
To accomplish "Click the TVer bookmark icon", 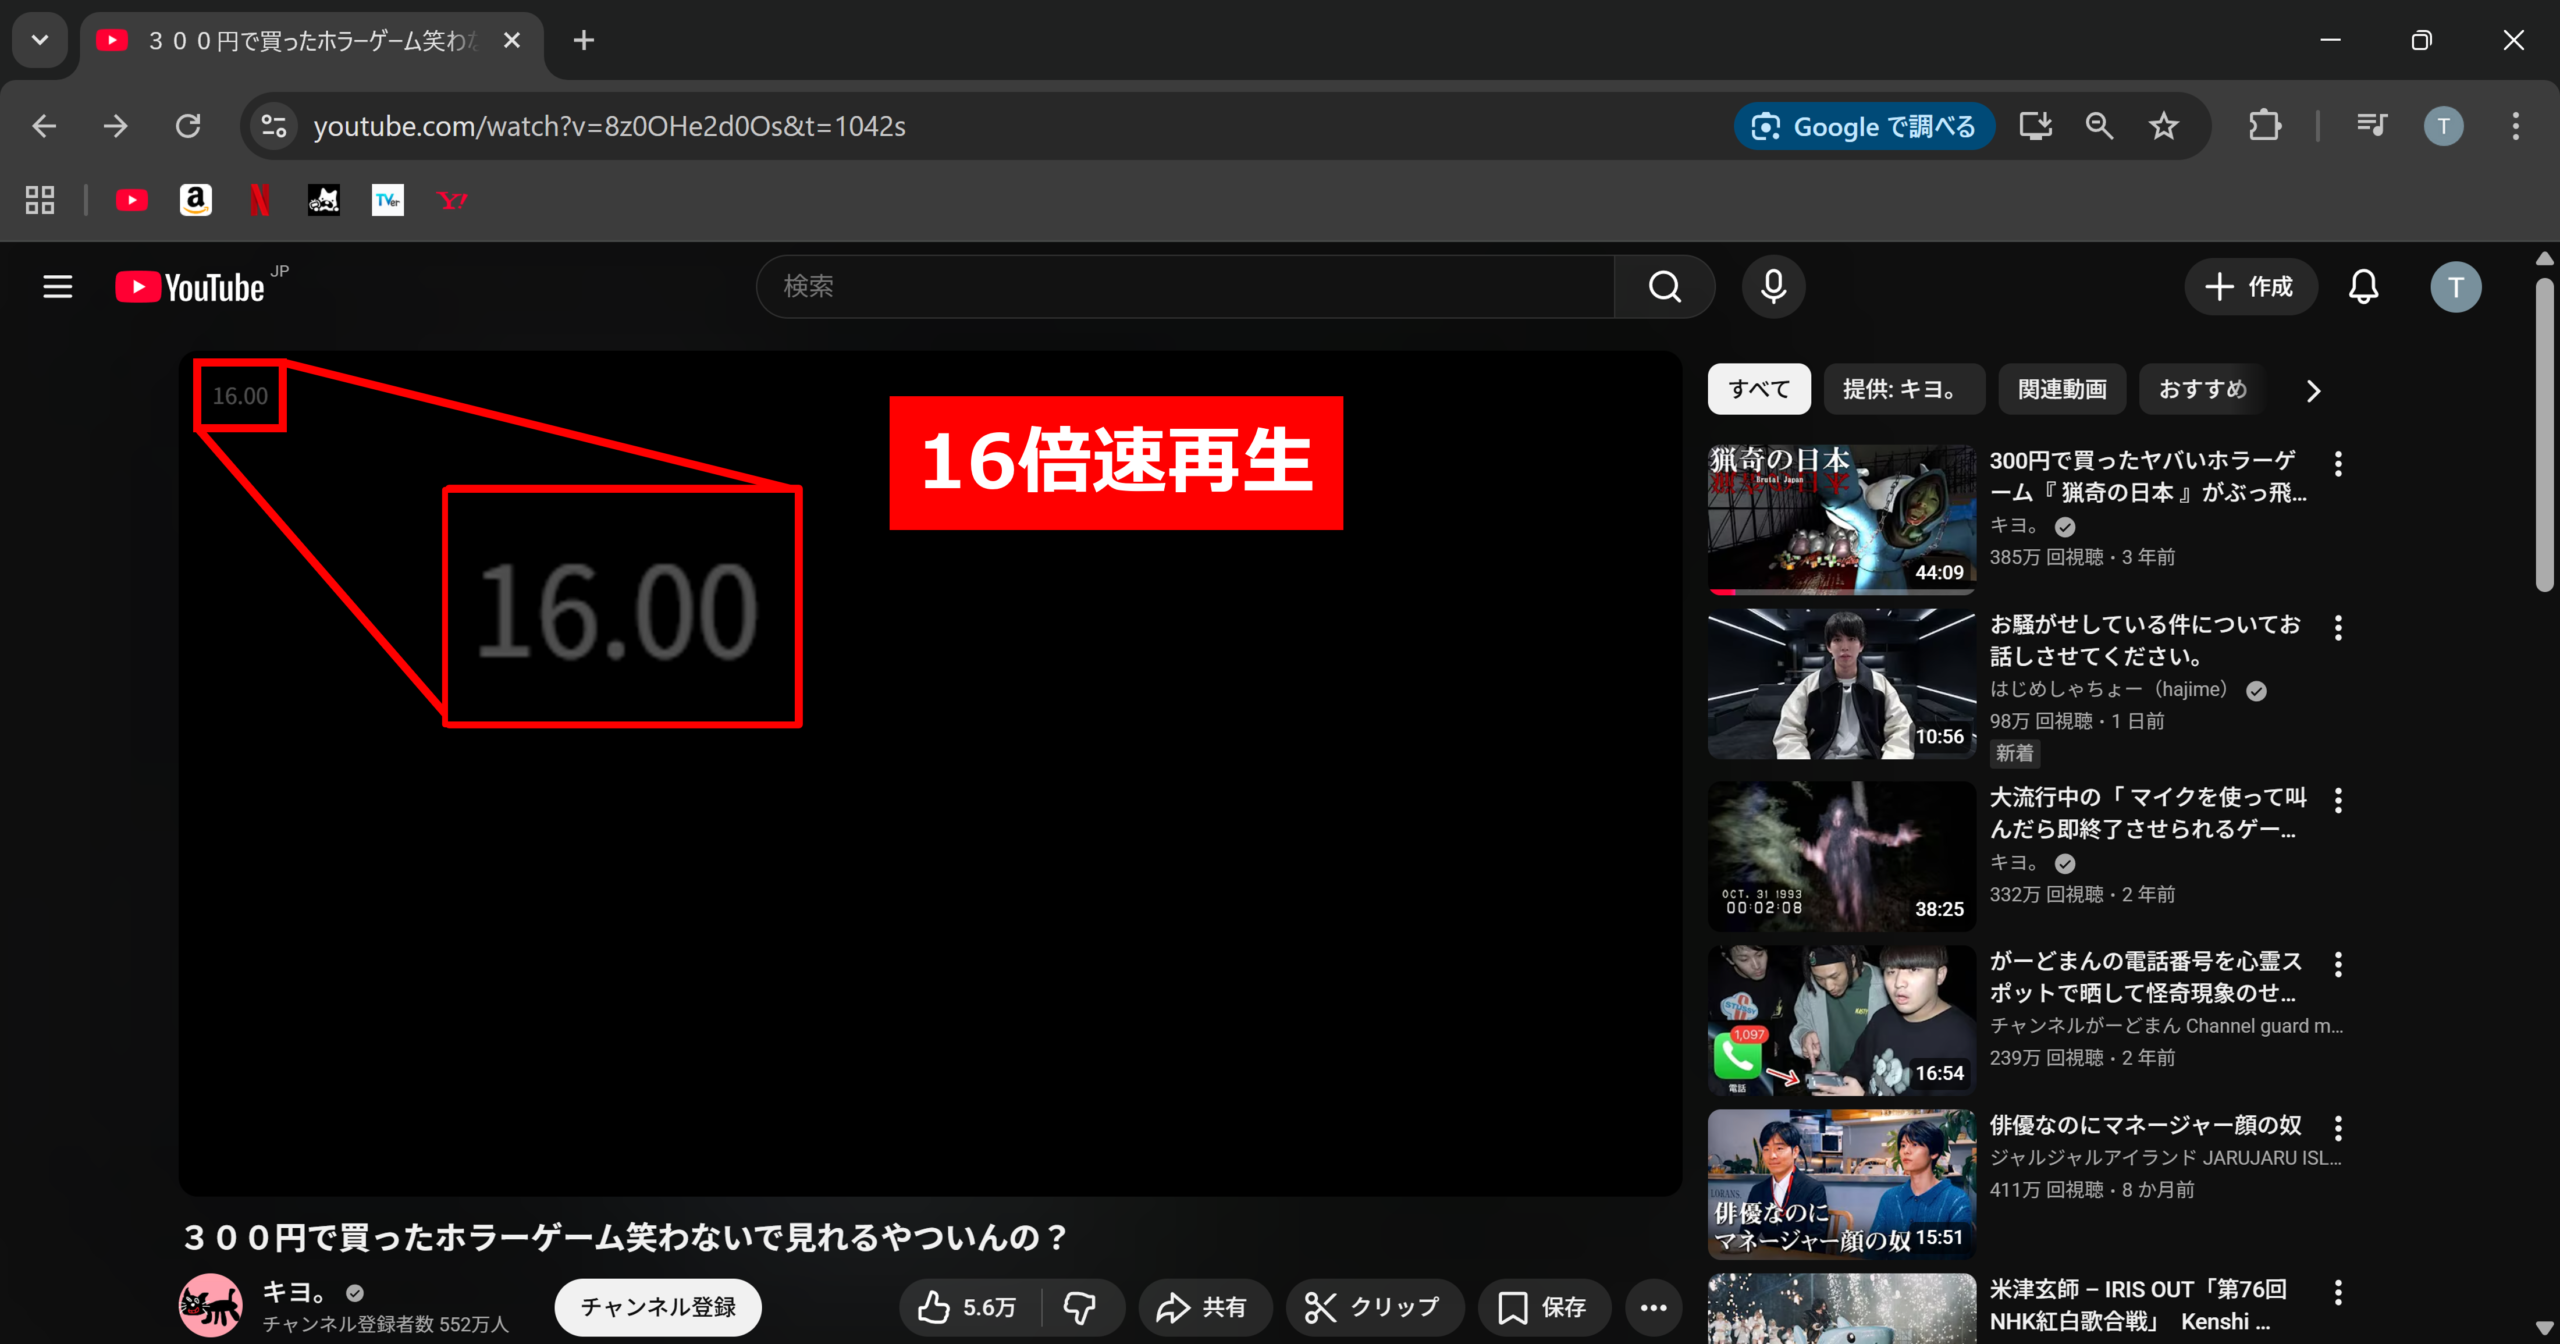I will point(388,201).
